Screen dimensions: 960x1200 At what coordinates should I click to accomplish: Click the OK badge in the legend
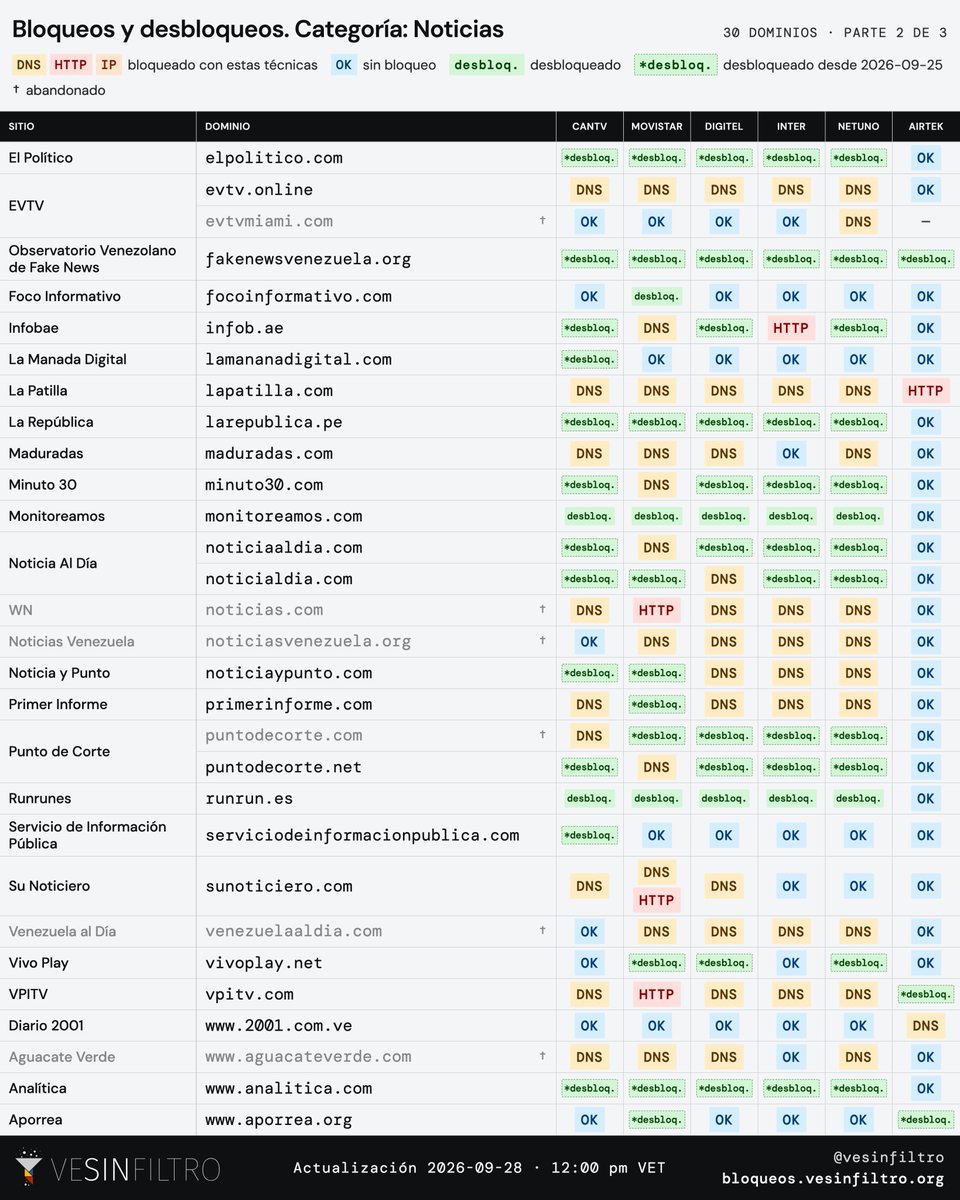click(x=343, y=65)
